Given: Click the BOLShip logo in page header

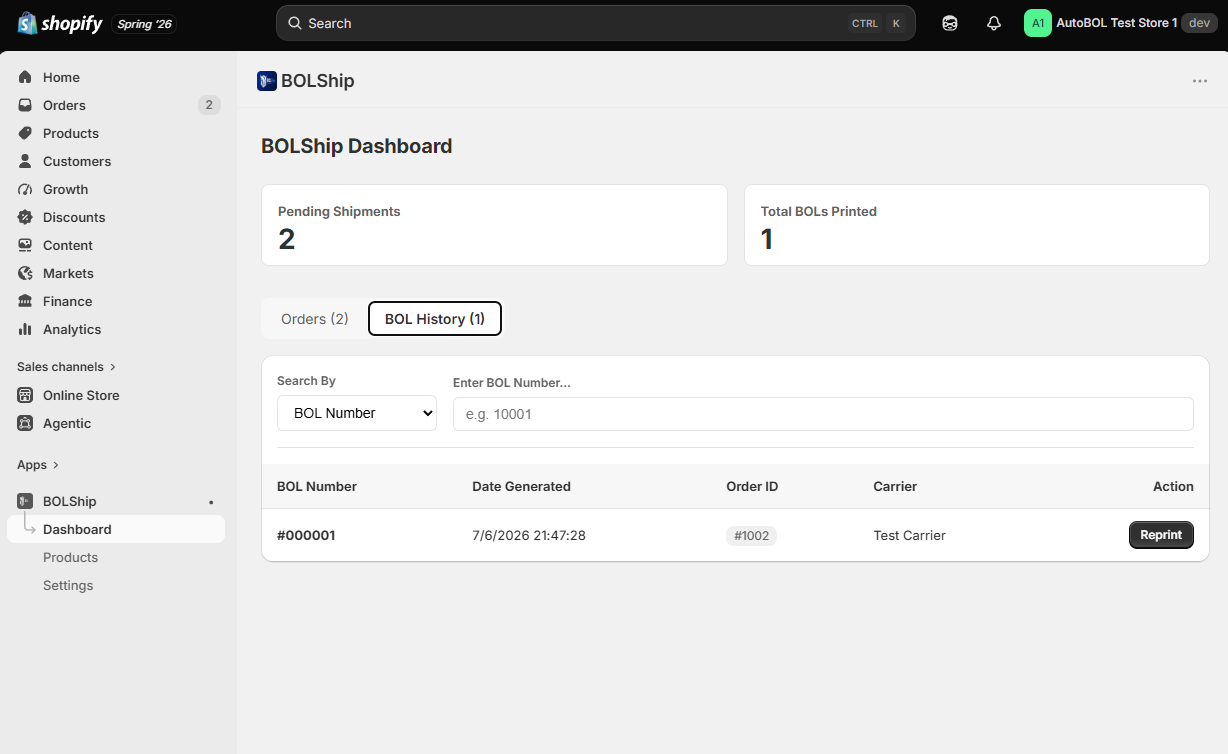Looking at the screenshot, I should (x=267, y=81).
